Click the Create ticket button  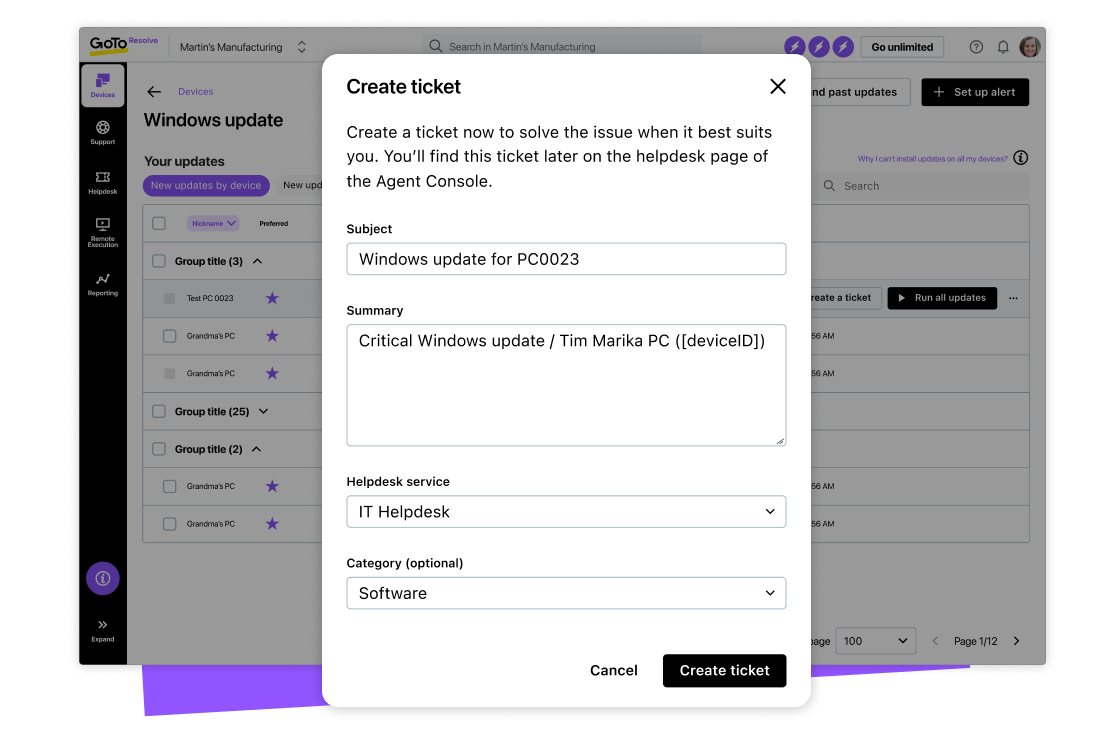[x=724, y=670]
